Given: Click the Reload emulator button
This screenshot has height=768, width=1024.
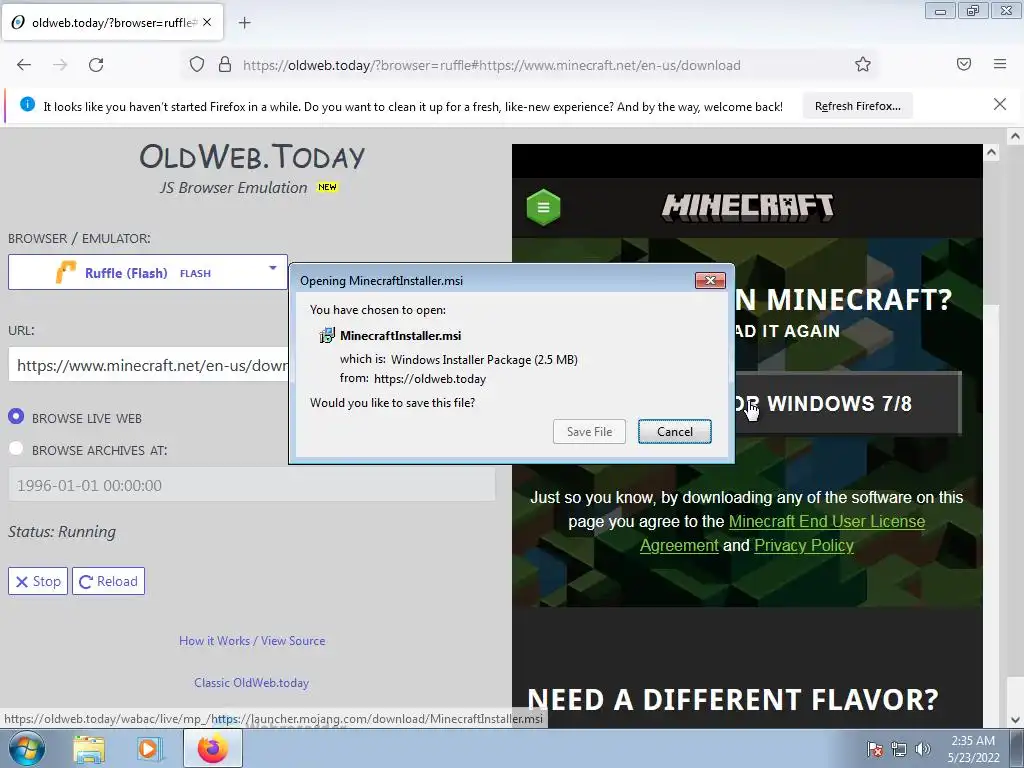Looking at the screenshot, I should [108, 581].
